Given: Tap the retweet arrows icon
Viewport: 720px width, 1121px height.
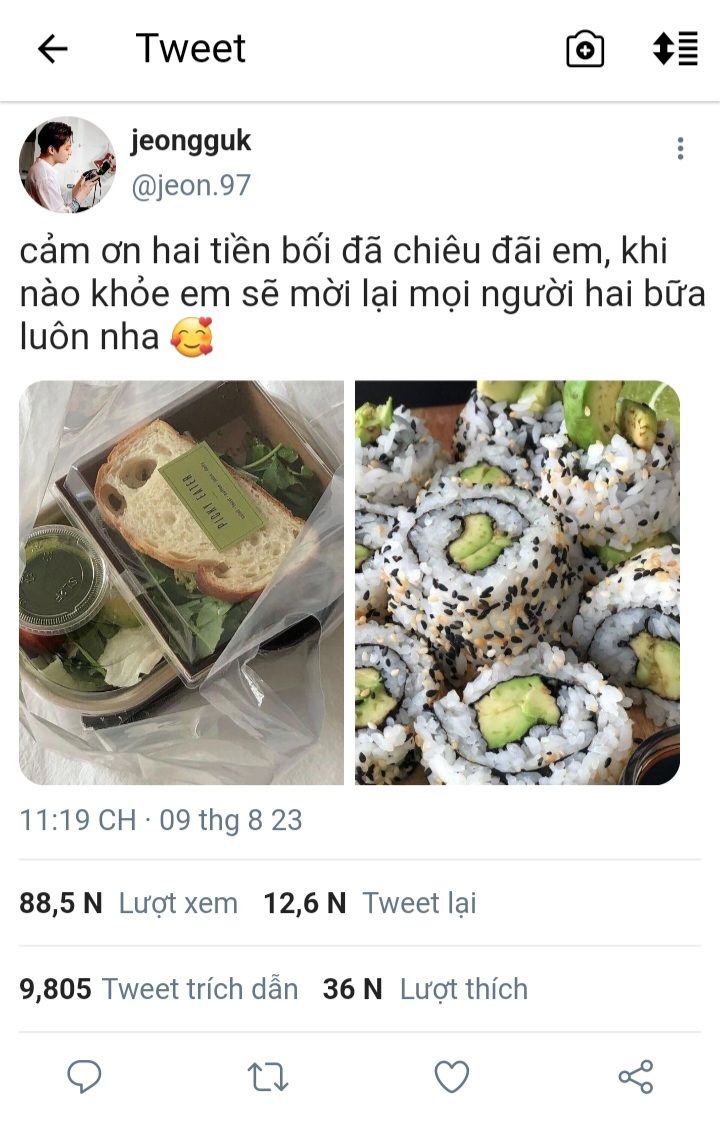Looking at the screenshot, I should [x=268, y=1077].
